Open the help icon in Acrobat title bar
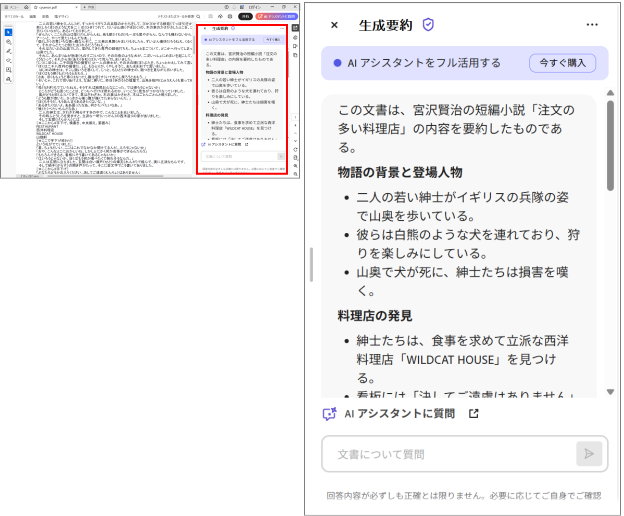624x516 pixels. pyautogui.click(x=226, y=7)
